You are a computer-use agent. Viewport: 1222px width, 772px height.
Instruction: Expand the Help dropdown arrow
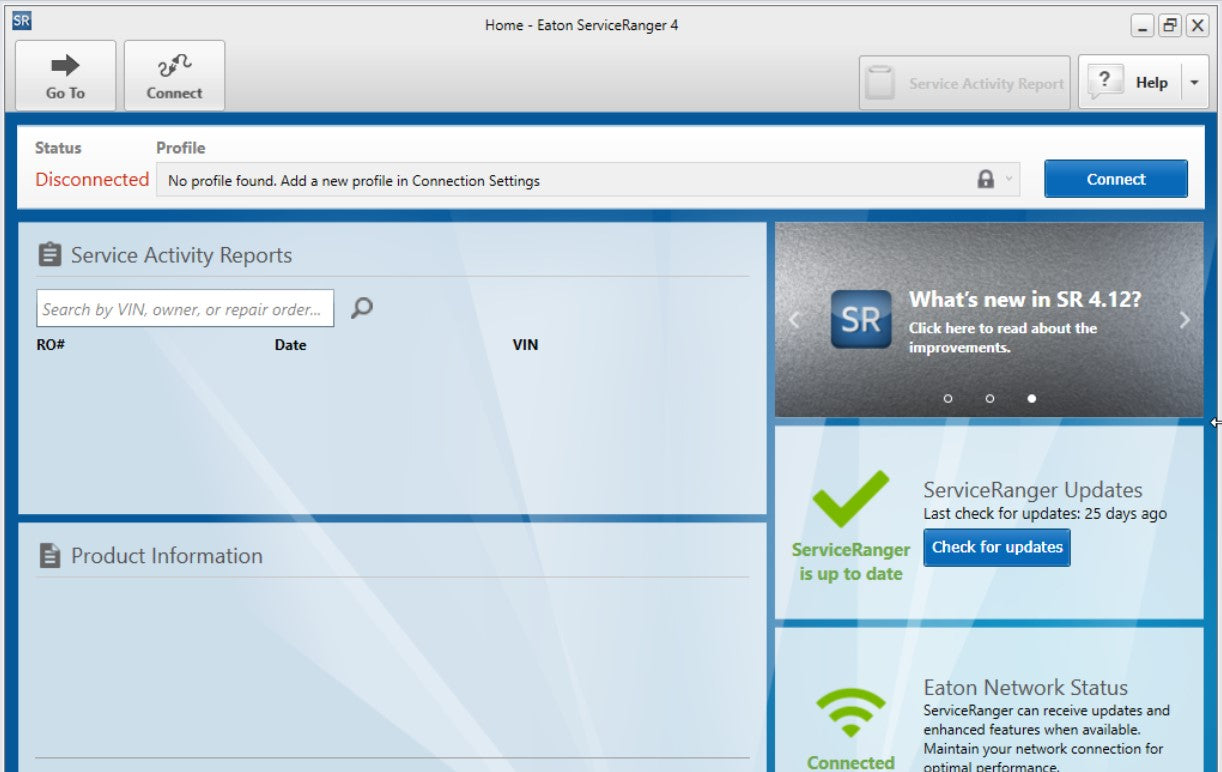1194,83
